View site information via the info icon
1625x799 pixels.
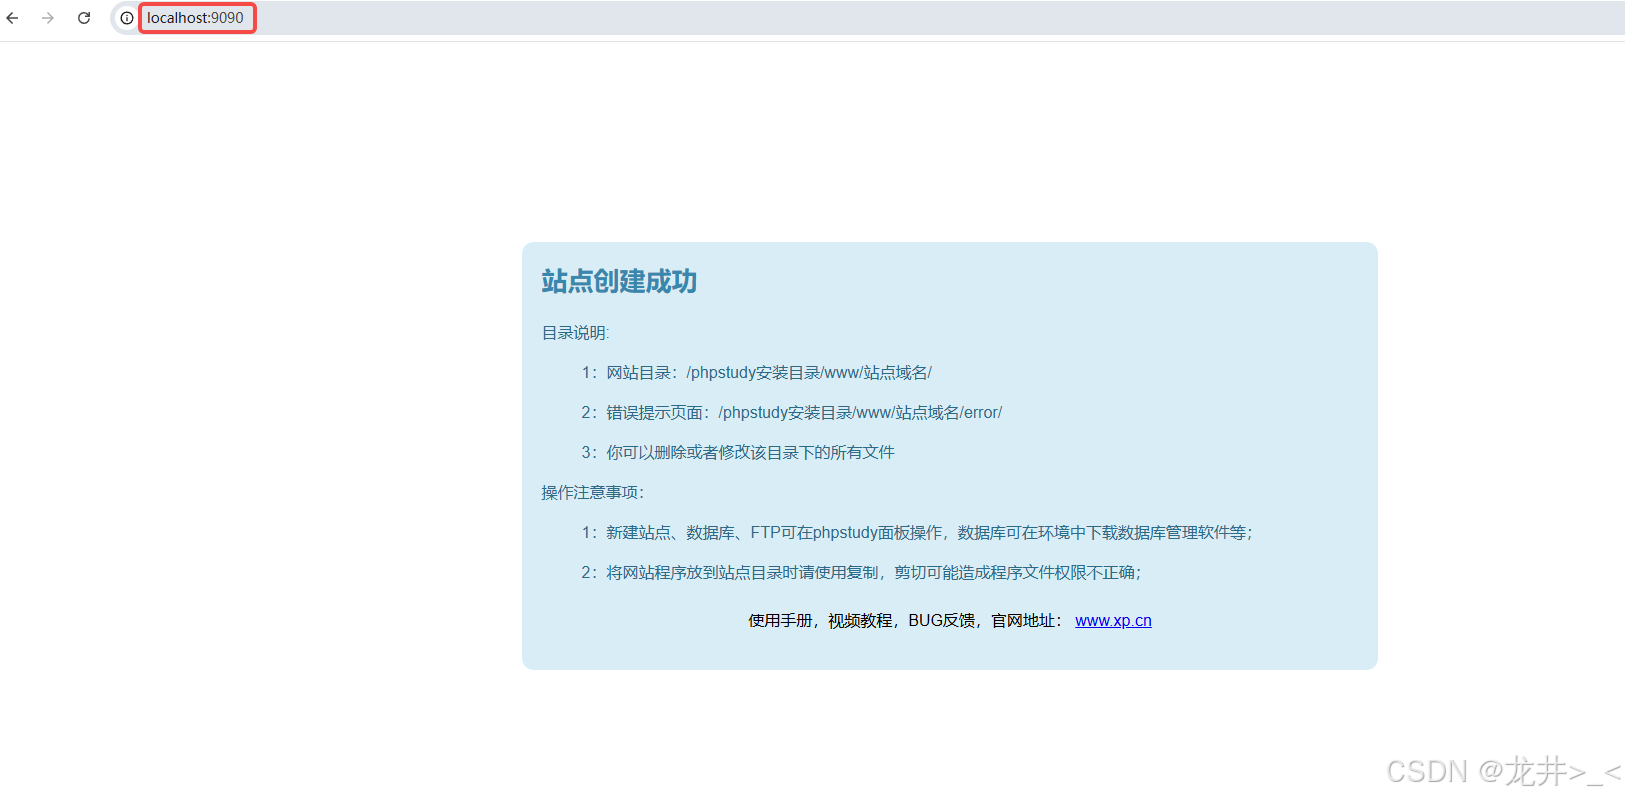click(127, 18)
